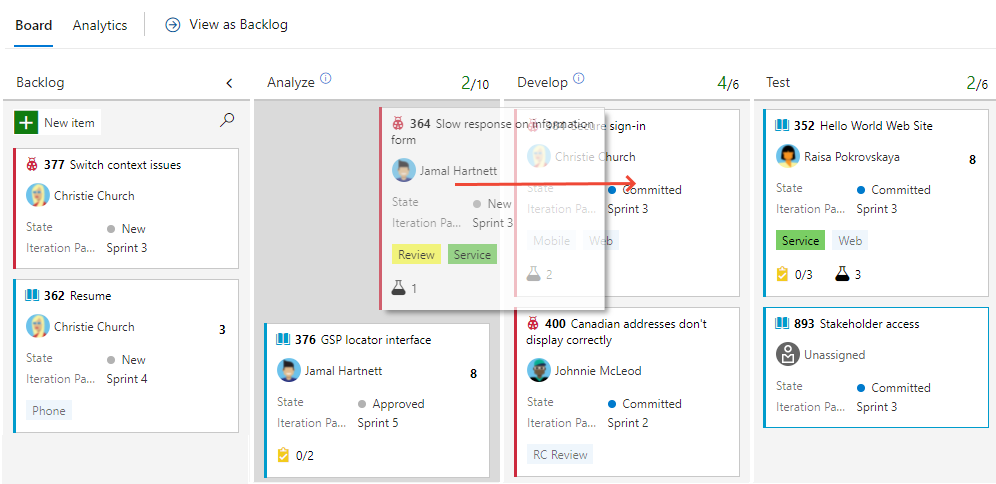This screenshot has height=484, width=996.
Task: Click Jamal Hartnett avatar on item 376
Action: coord(289,370)
